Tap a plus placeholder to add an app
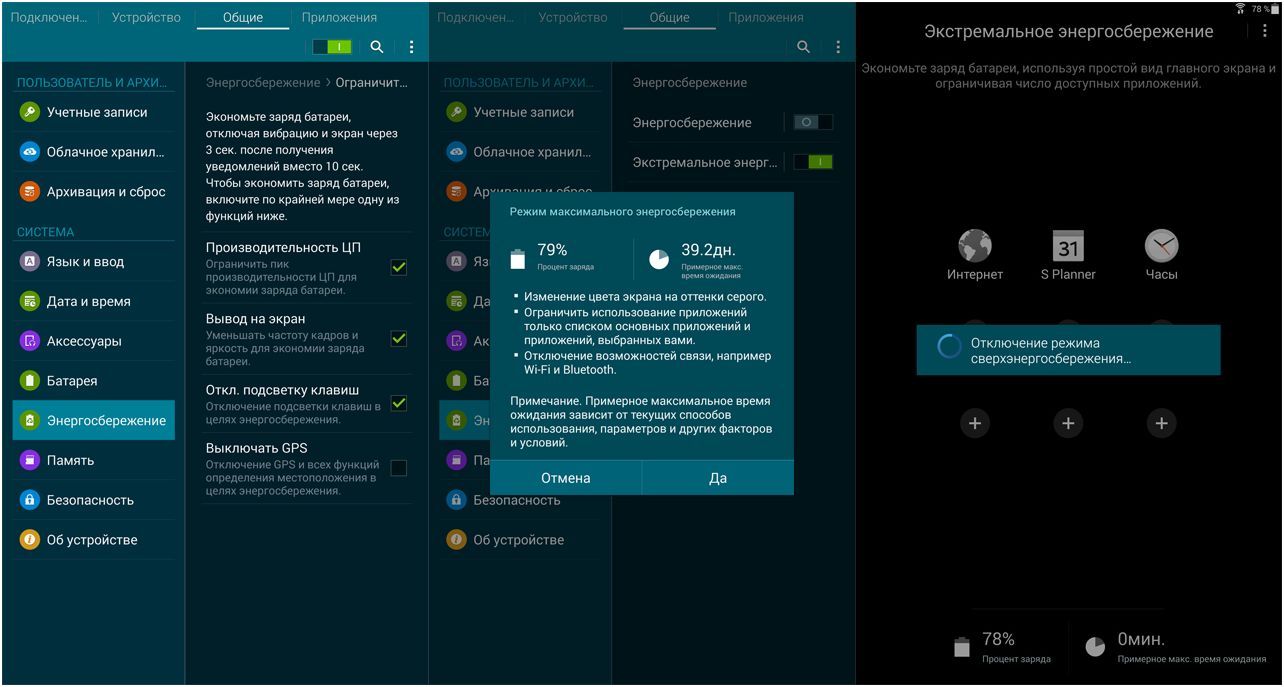Image resolution: width=1284 pixels, height=687 pixels. pos(974,423)
